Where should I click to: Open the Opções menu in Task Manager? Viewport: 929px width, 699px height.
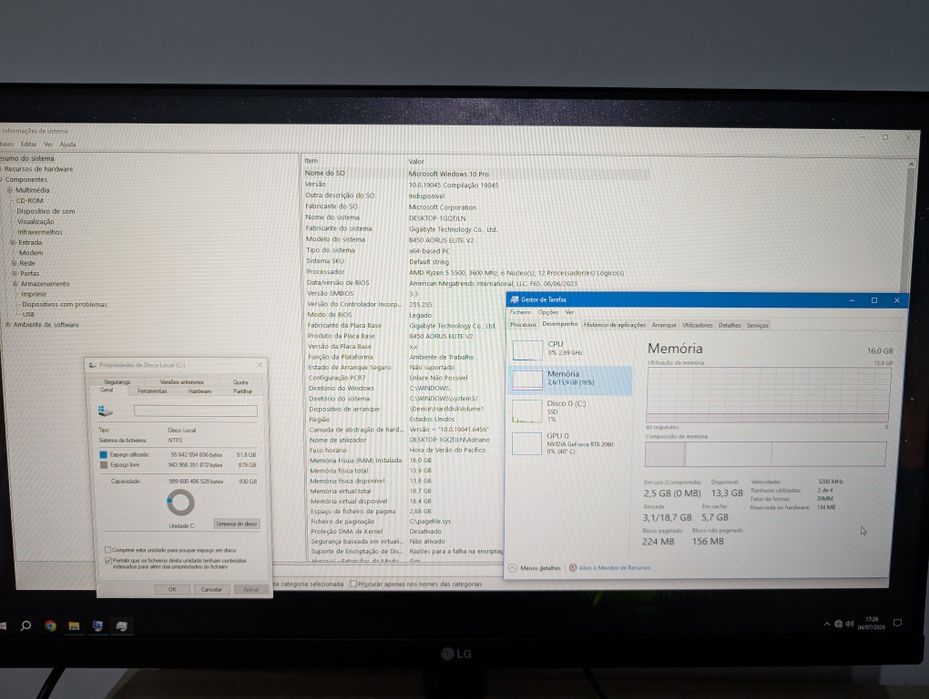pyautogui.click(x=548, y=312)
